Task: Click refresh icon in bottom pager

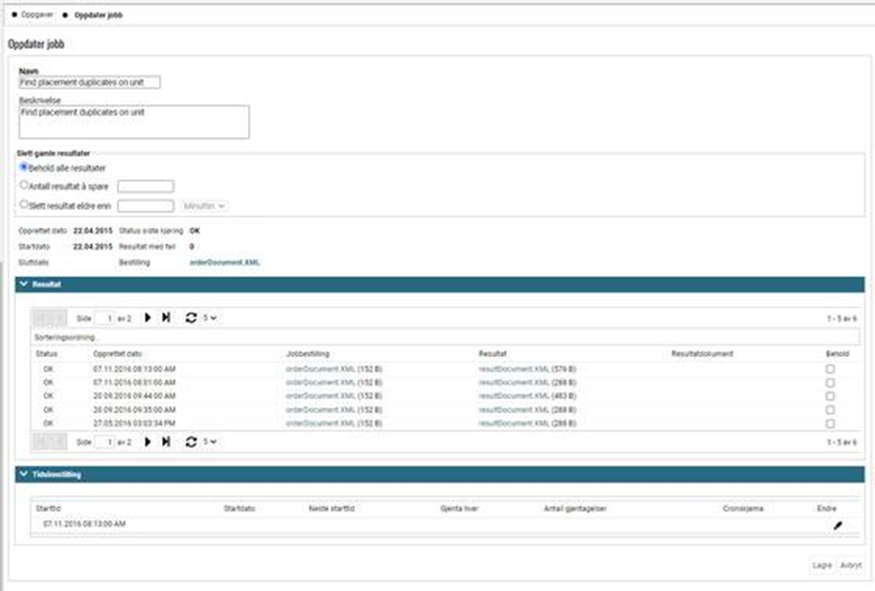Action: point(190,441)
